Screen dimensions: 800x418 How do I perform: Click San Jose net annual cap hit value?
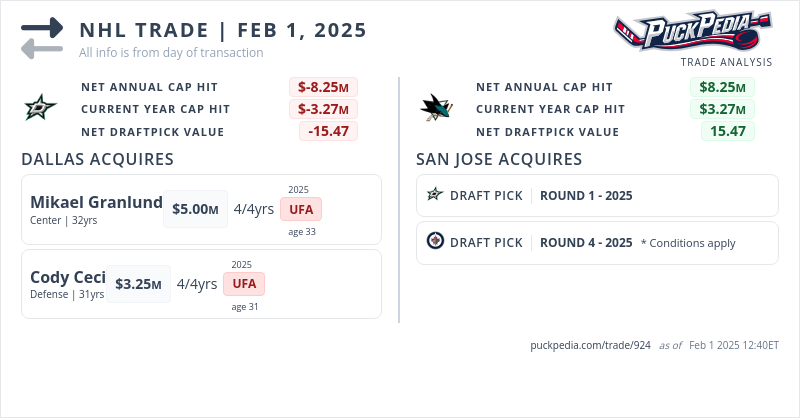(x=722, y=87)
